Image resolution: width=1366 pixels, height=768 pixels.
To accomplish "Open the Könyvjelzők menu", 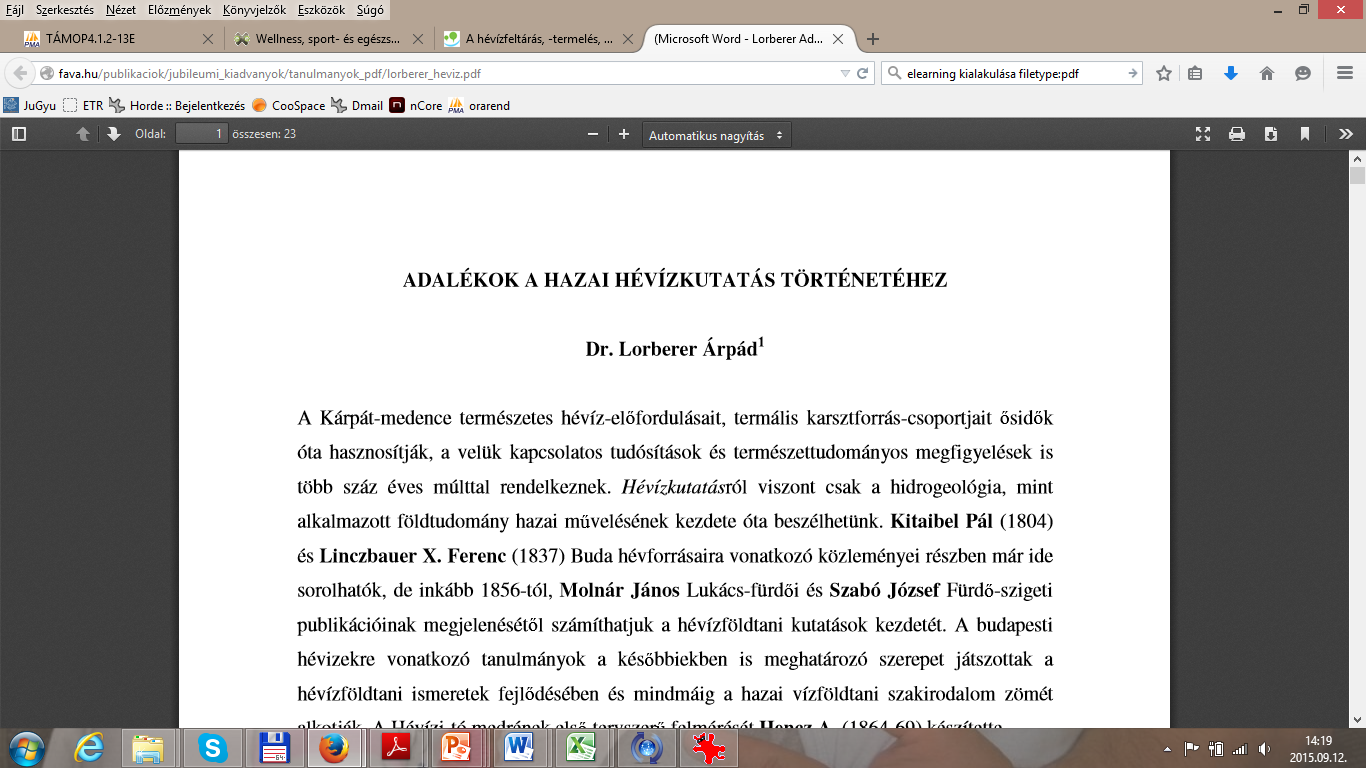I will pyautogui.click(x=252, y=9).
